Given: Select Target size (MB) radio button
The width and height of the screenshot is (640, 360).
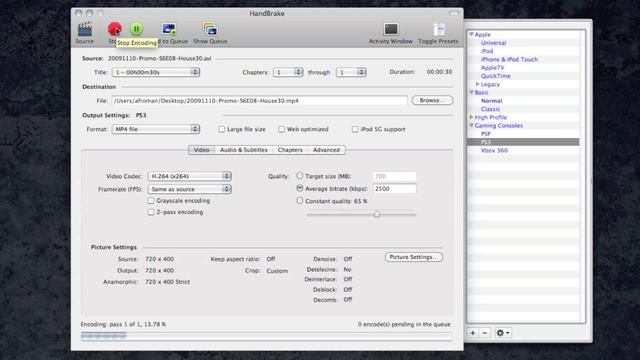Looking at the screenshot, I should pos(300,176).
